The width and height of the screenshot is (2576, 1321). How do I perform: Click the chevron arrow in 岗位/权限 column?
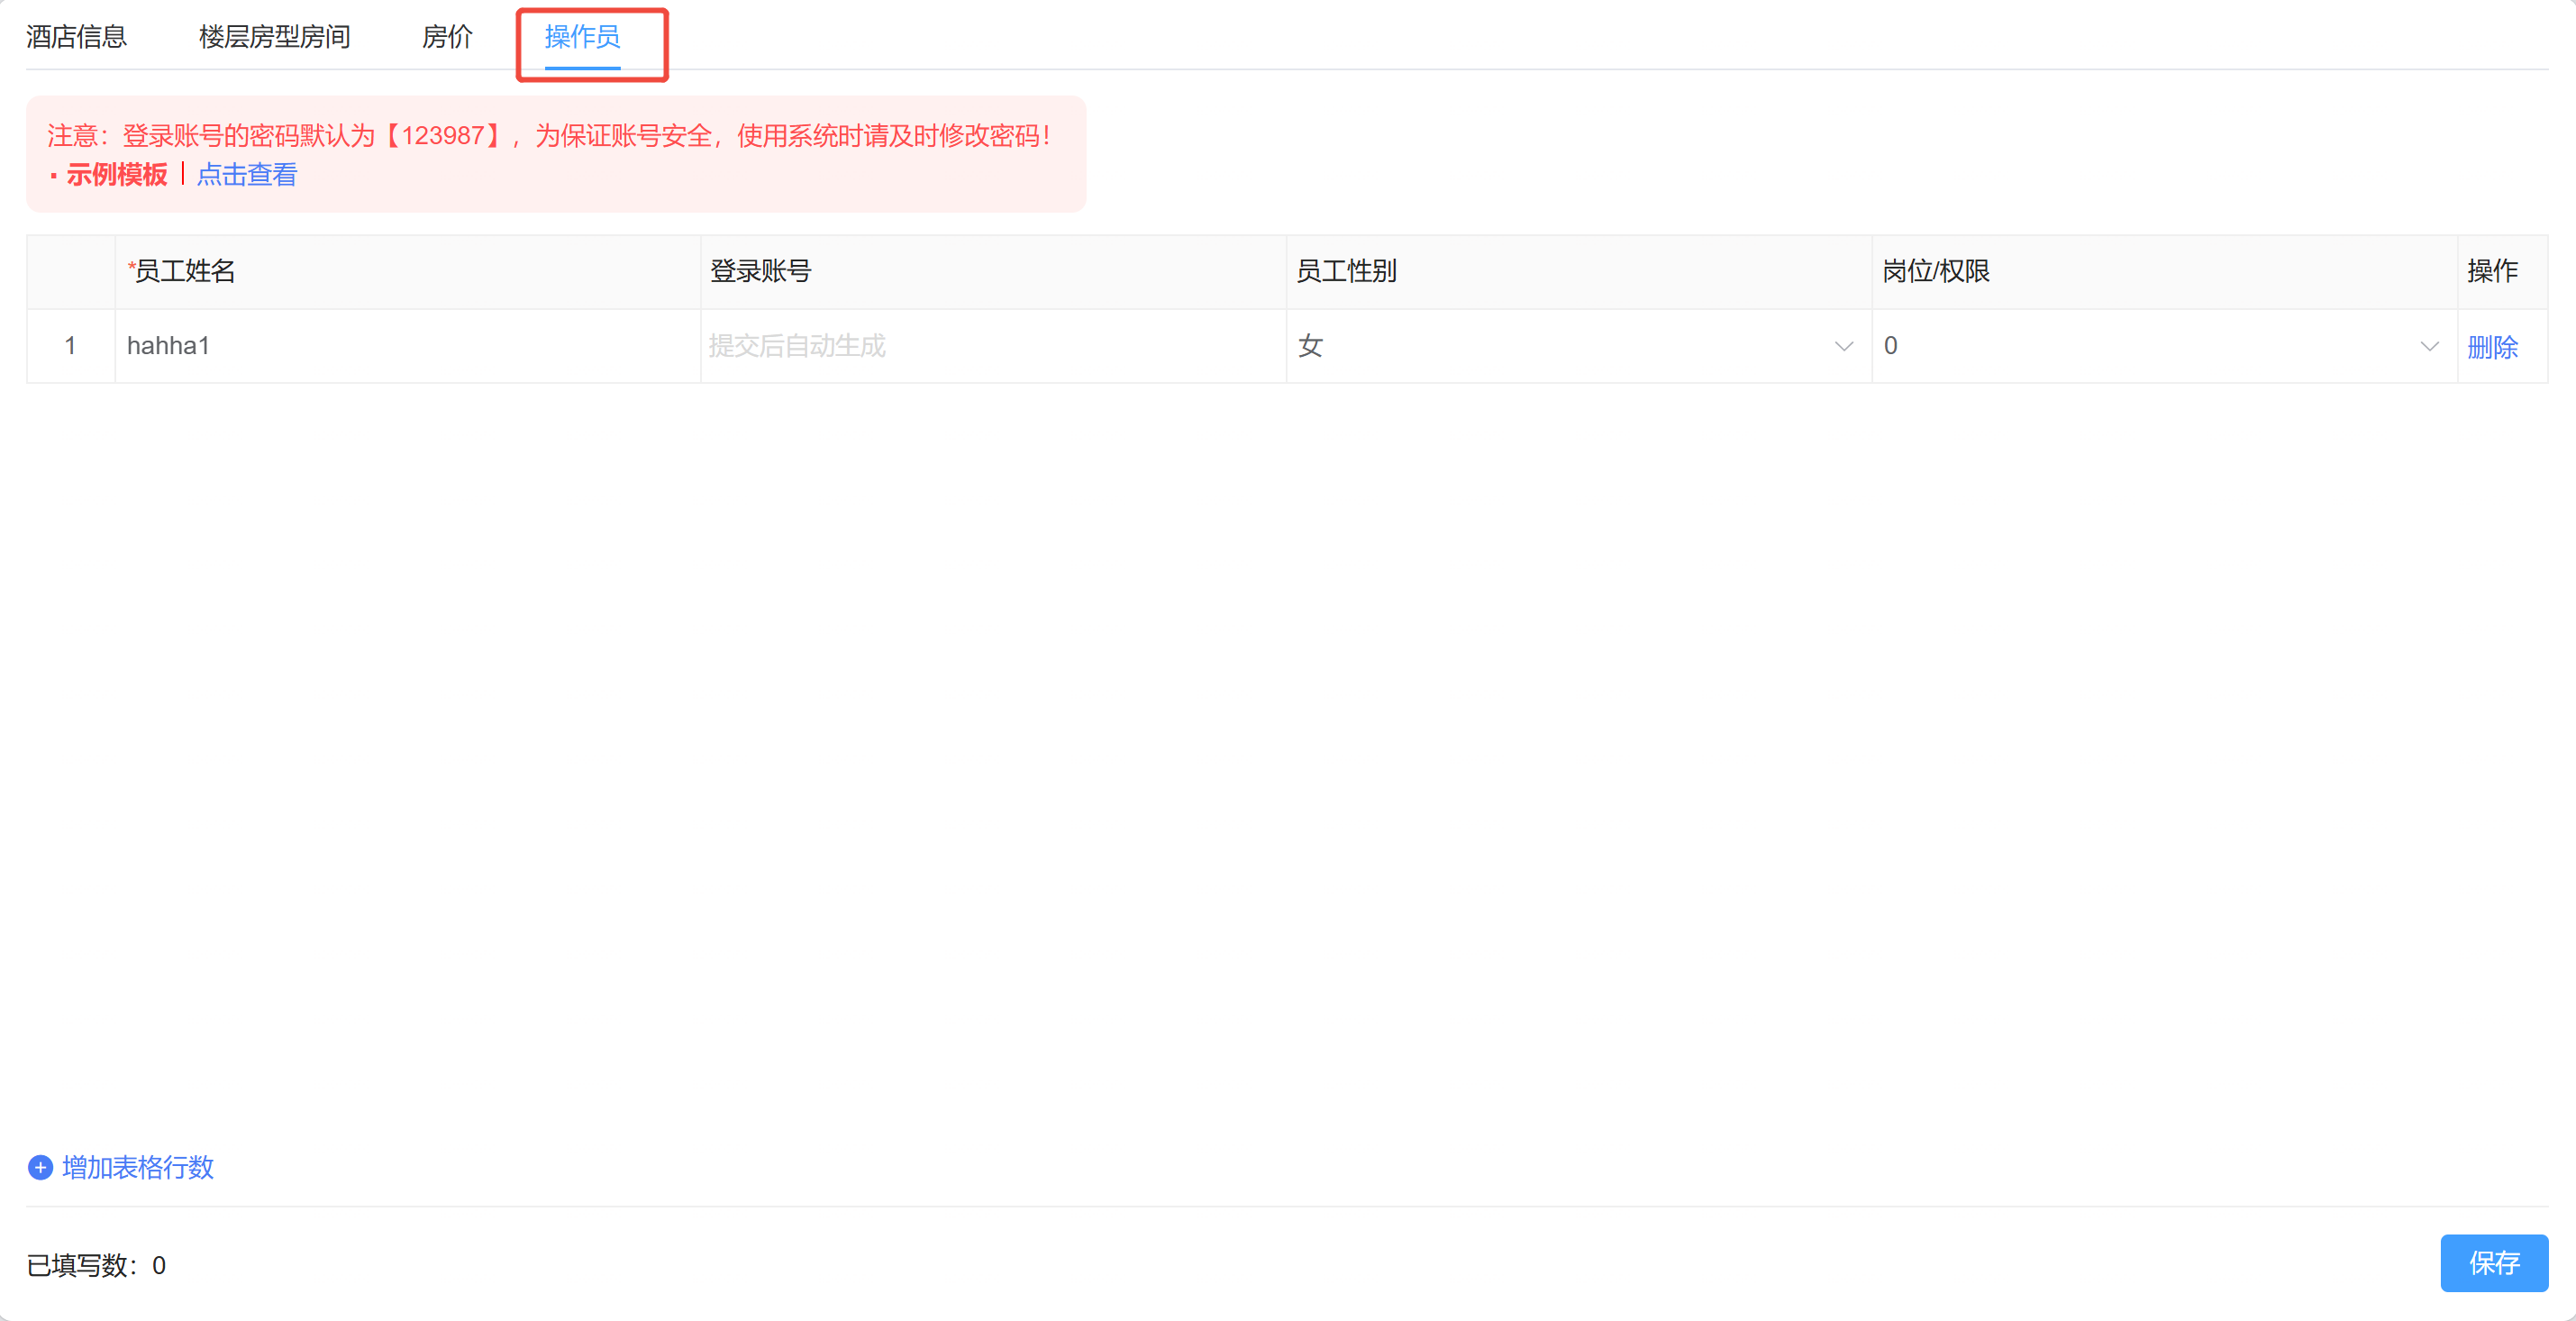[x=2430, y=346]
